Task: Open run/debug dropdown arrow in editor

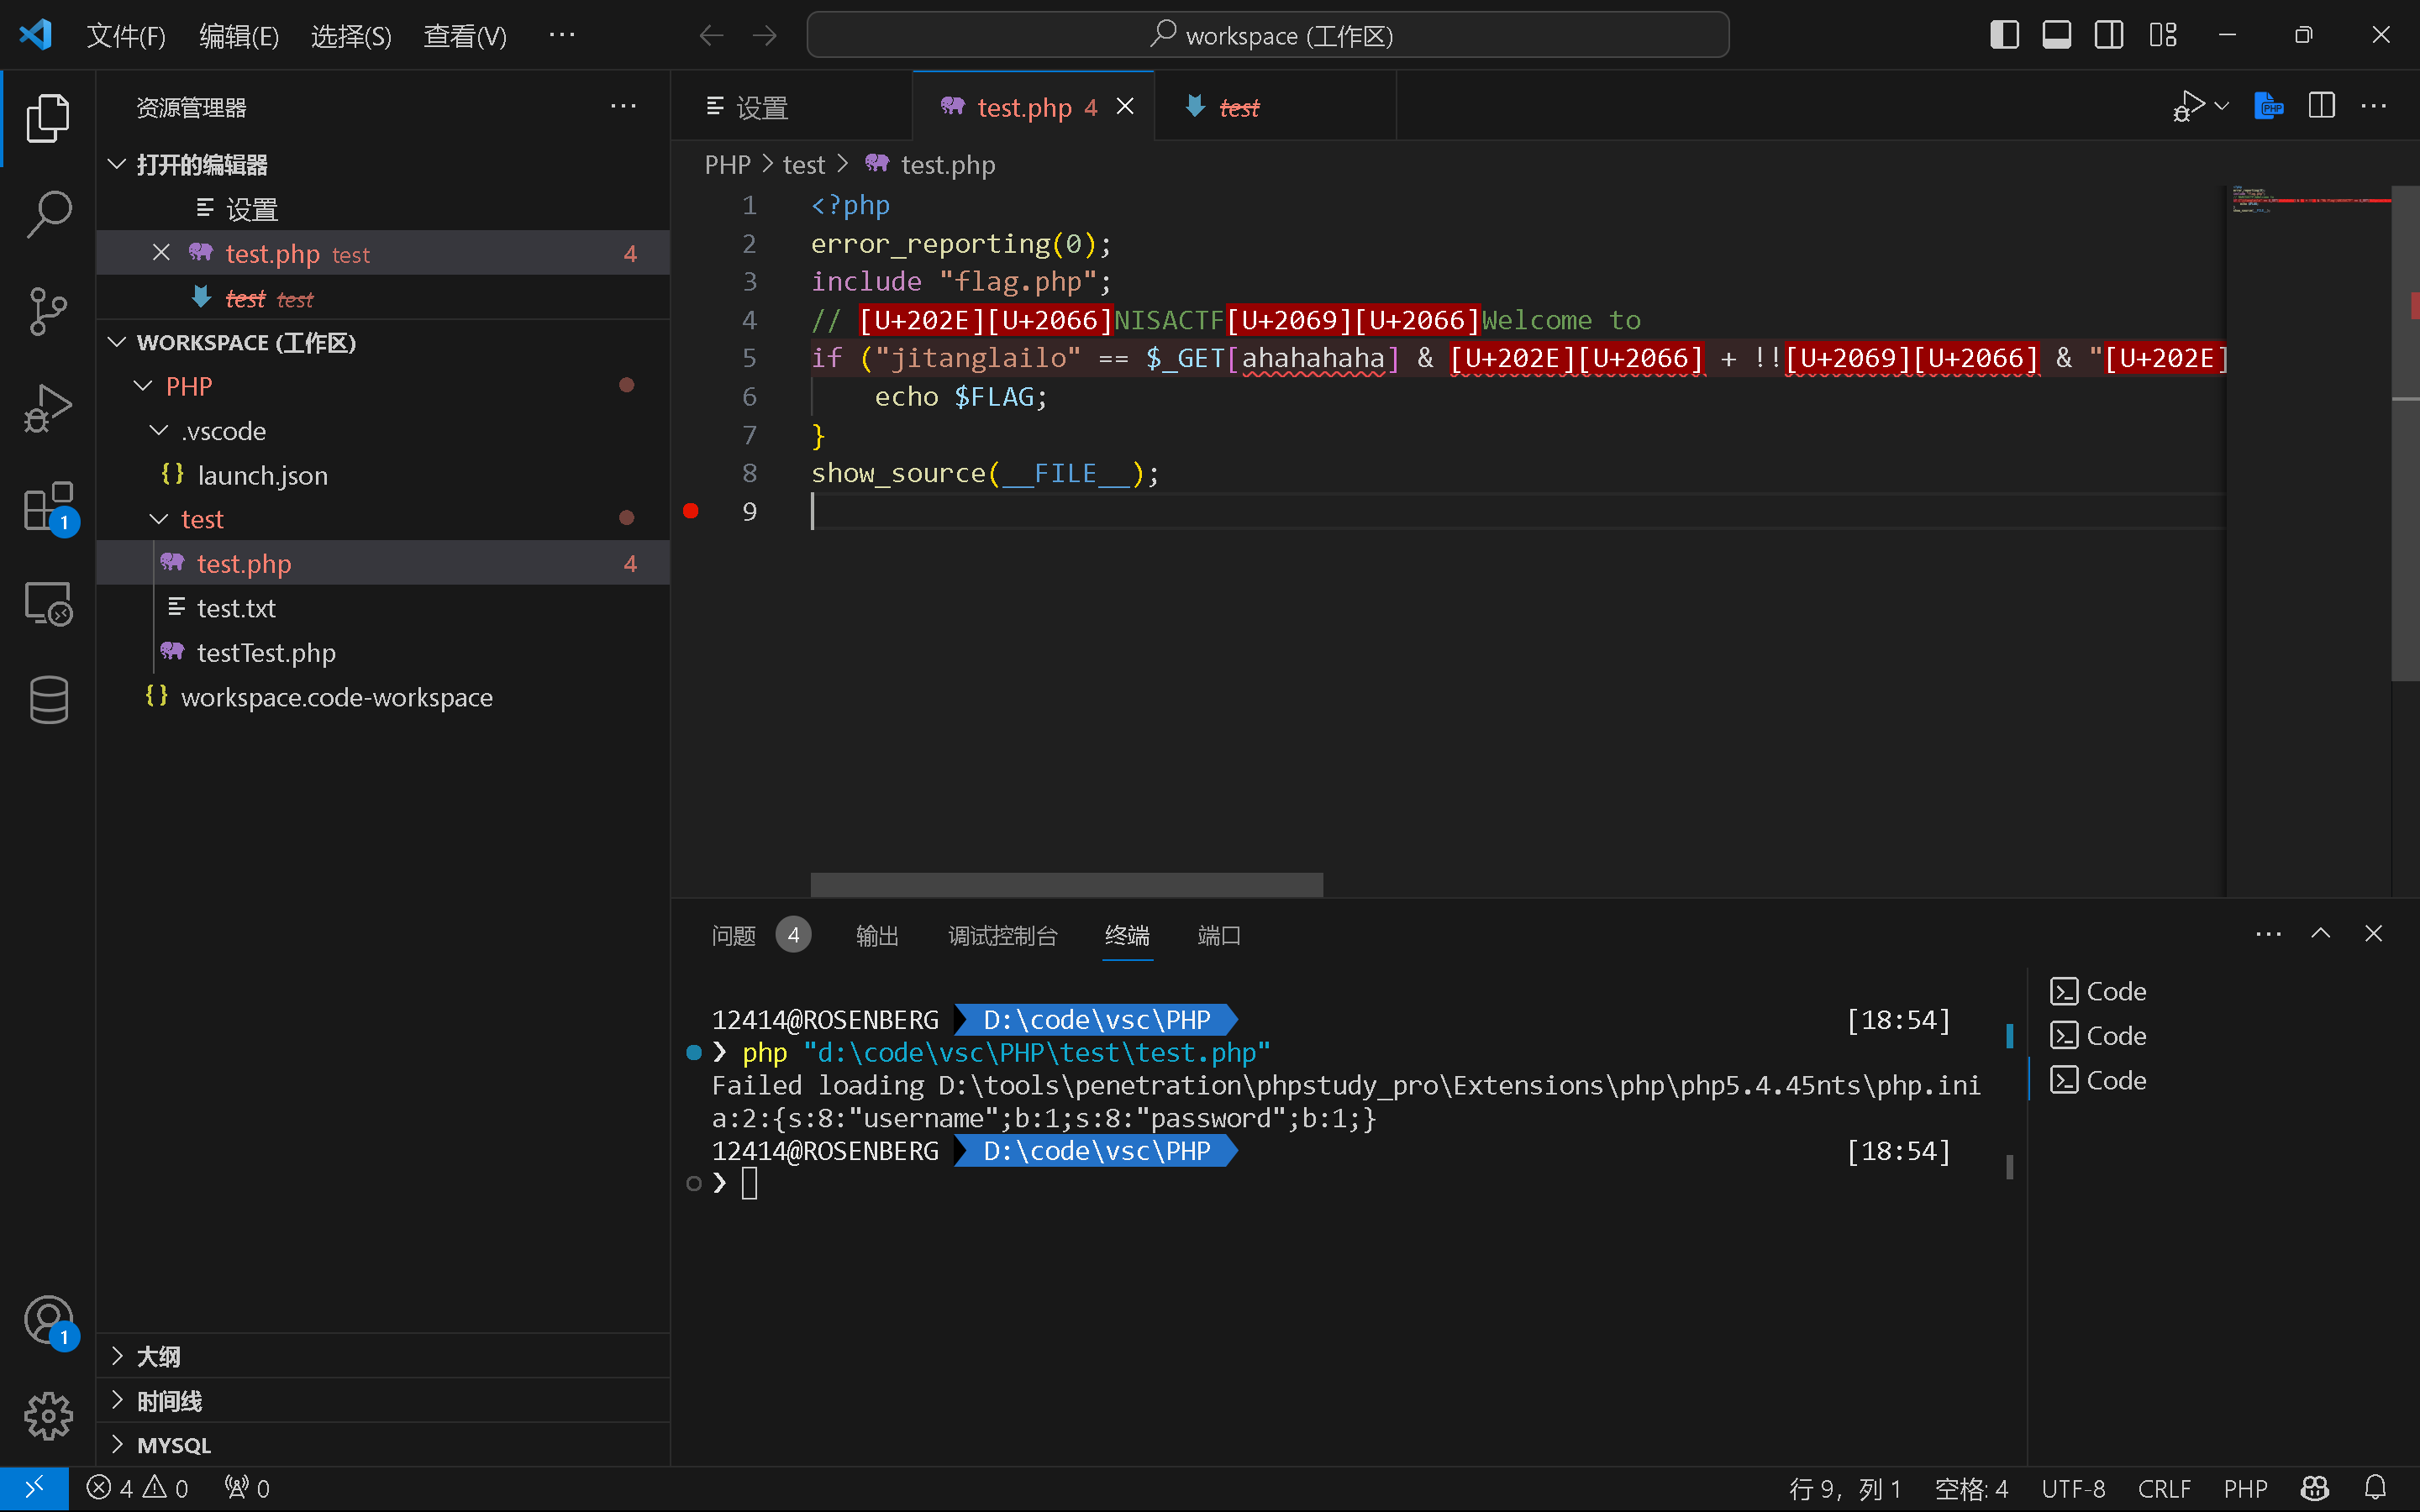Action: [2223, 106]
